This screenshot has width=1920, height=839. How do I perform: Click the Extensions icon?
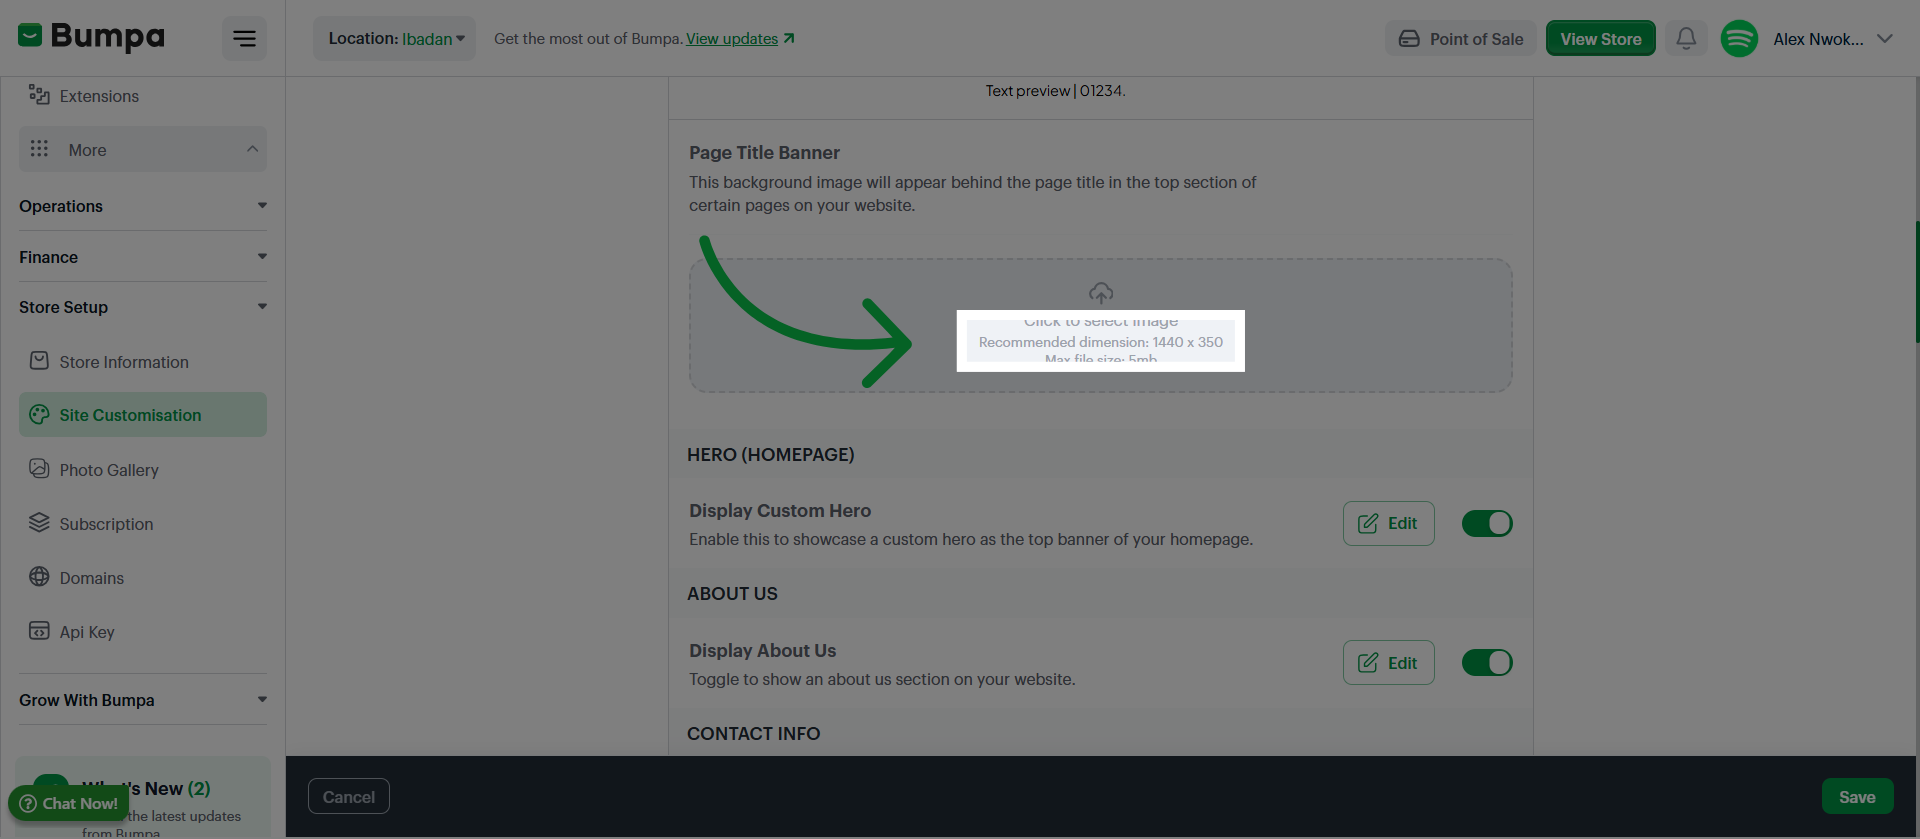(x=39, y=94)
